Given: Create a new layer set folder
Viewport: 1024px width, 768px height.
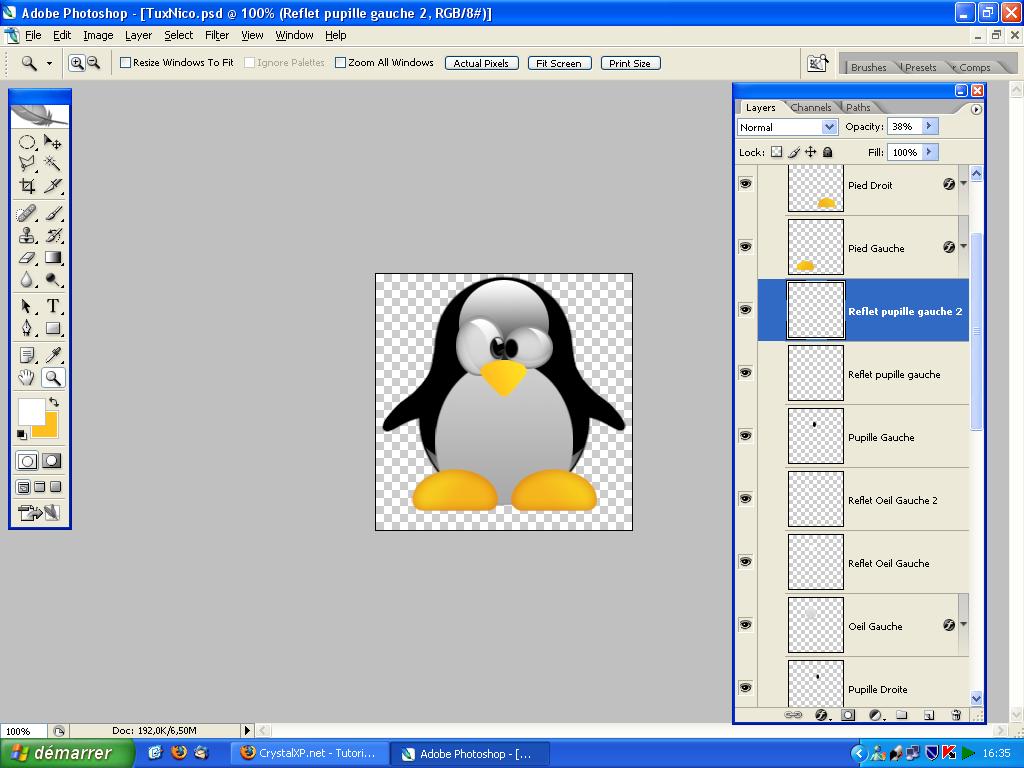Looking at the screenshot, I should pos(902,714).
